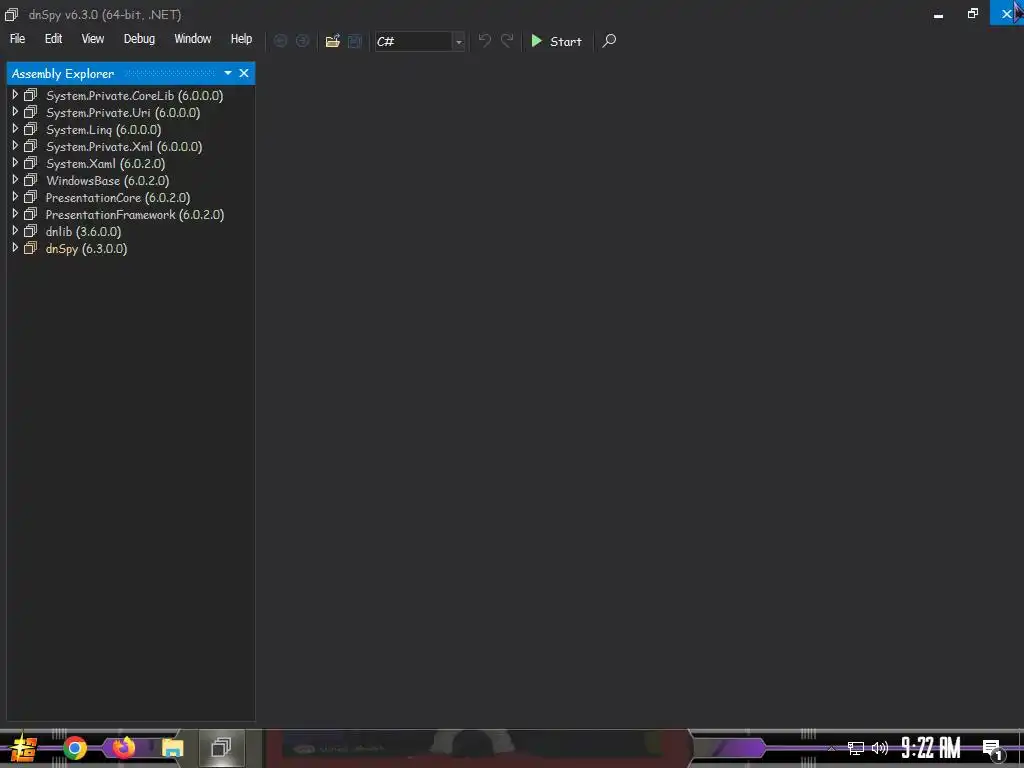Expand the dnlib node
Viewport: 1024px width, 768px height.
click(15, 231)
